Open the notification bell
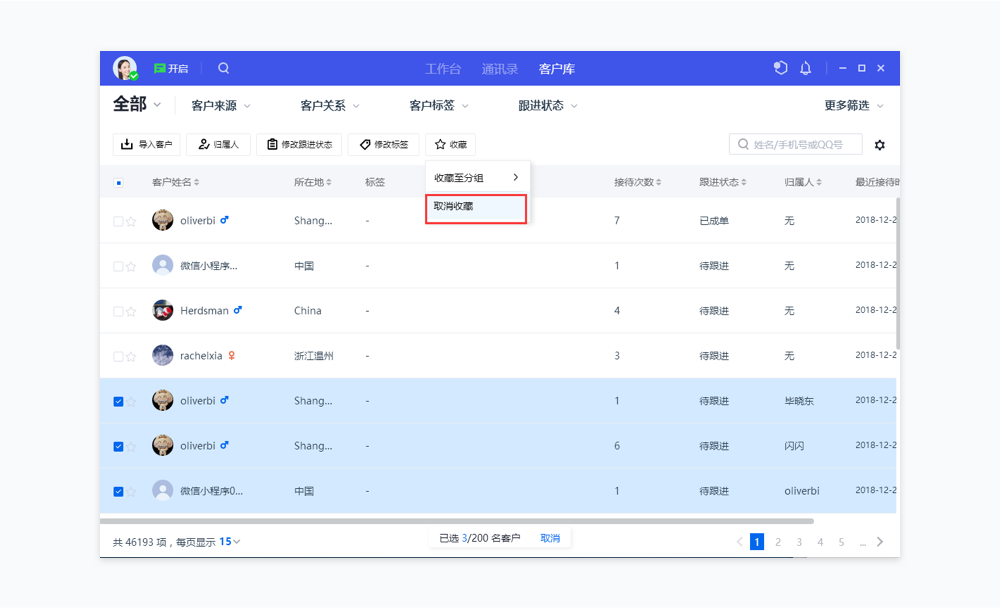The width and height of the screenshot is (1000, 608). point(805,68)
